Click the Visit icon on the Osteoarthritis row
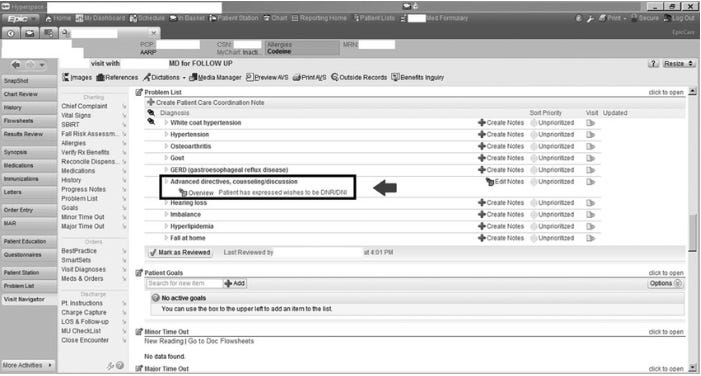 click(x=591, y=146)
